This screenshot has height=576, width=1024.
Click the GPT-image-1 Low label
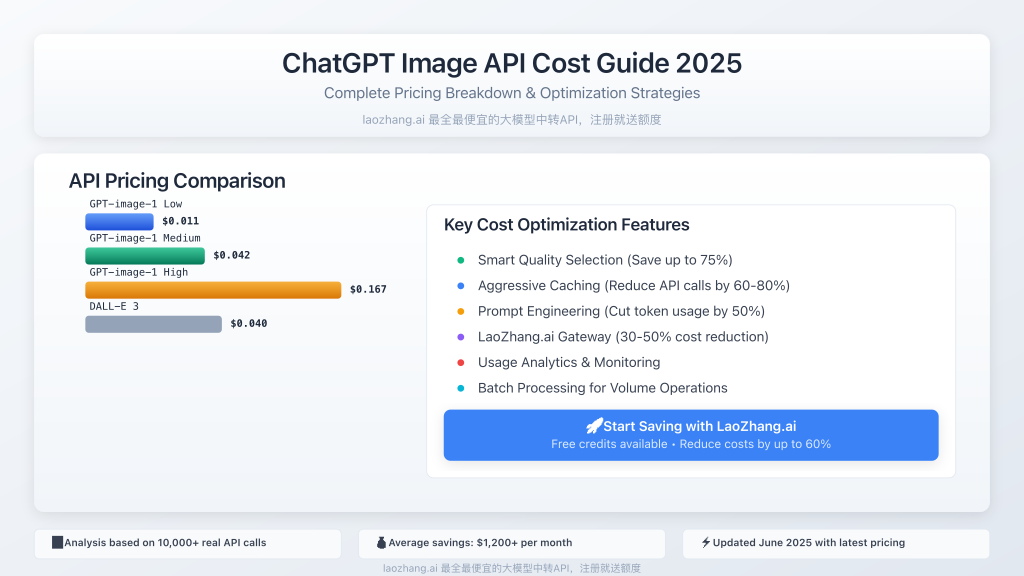(136, 204)
